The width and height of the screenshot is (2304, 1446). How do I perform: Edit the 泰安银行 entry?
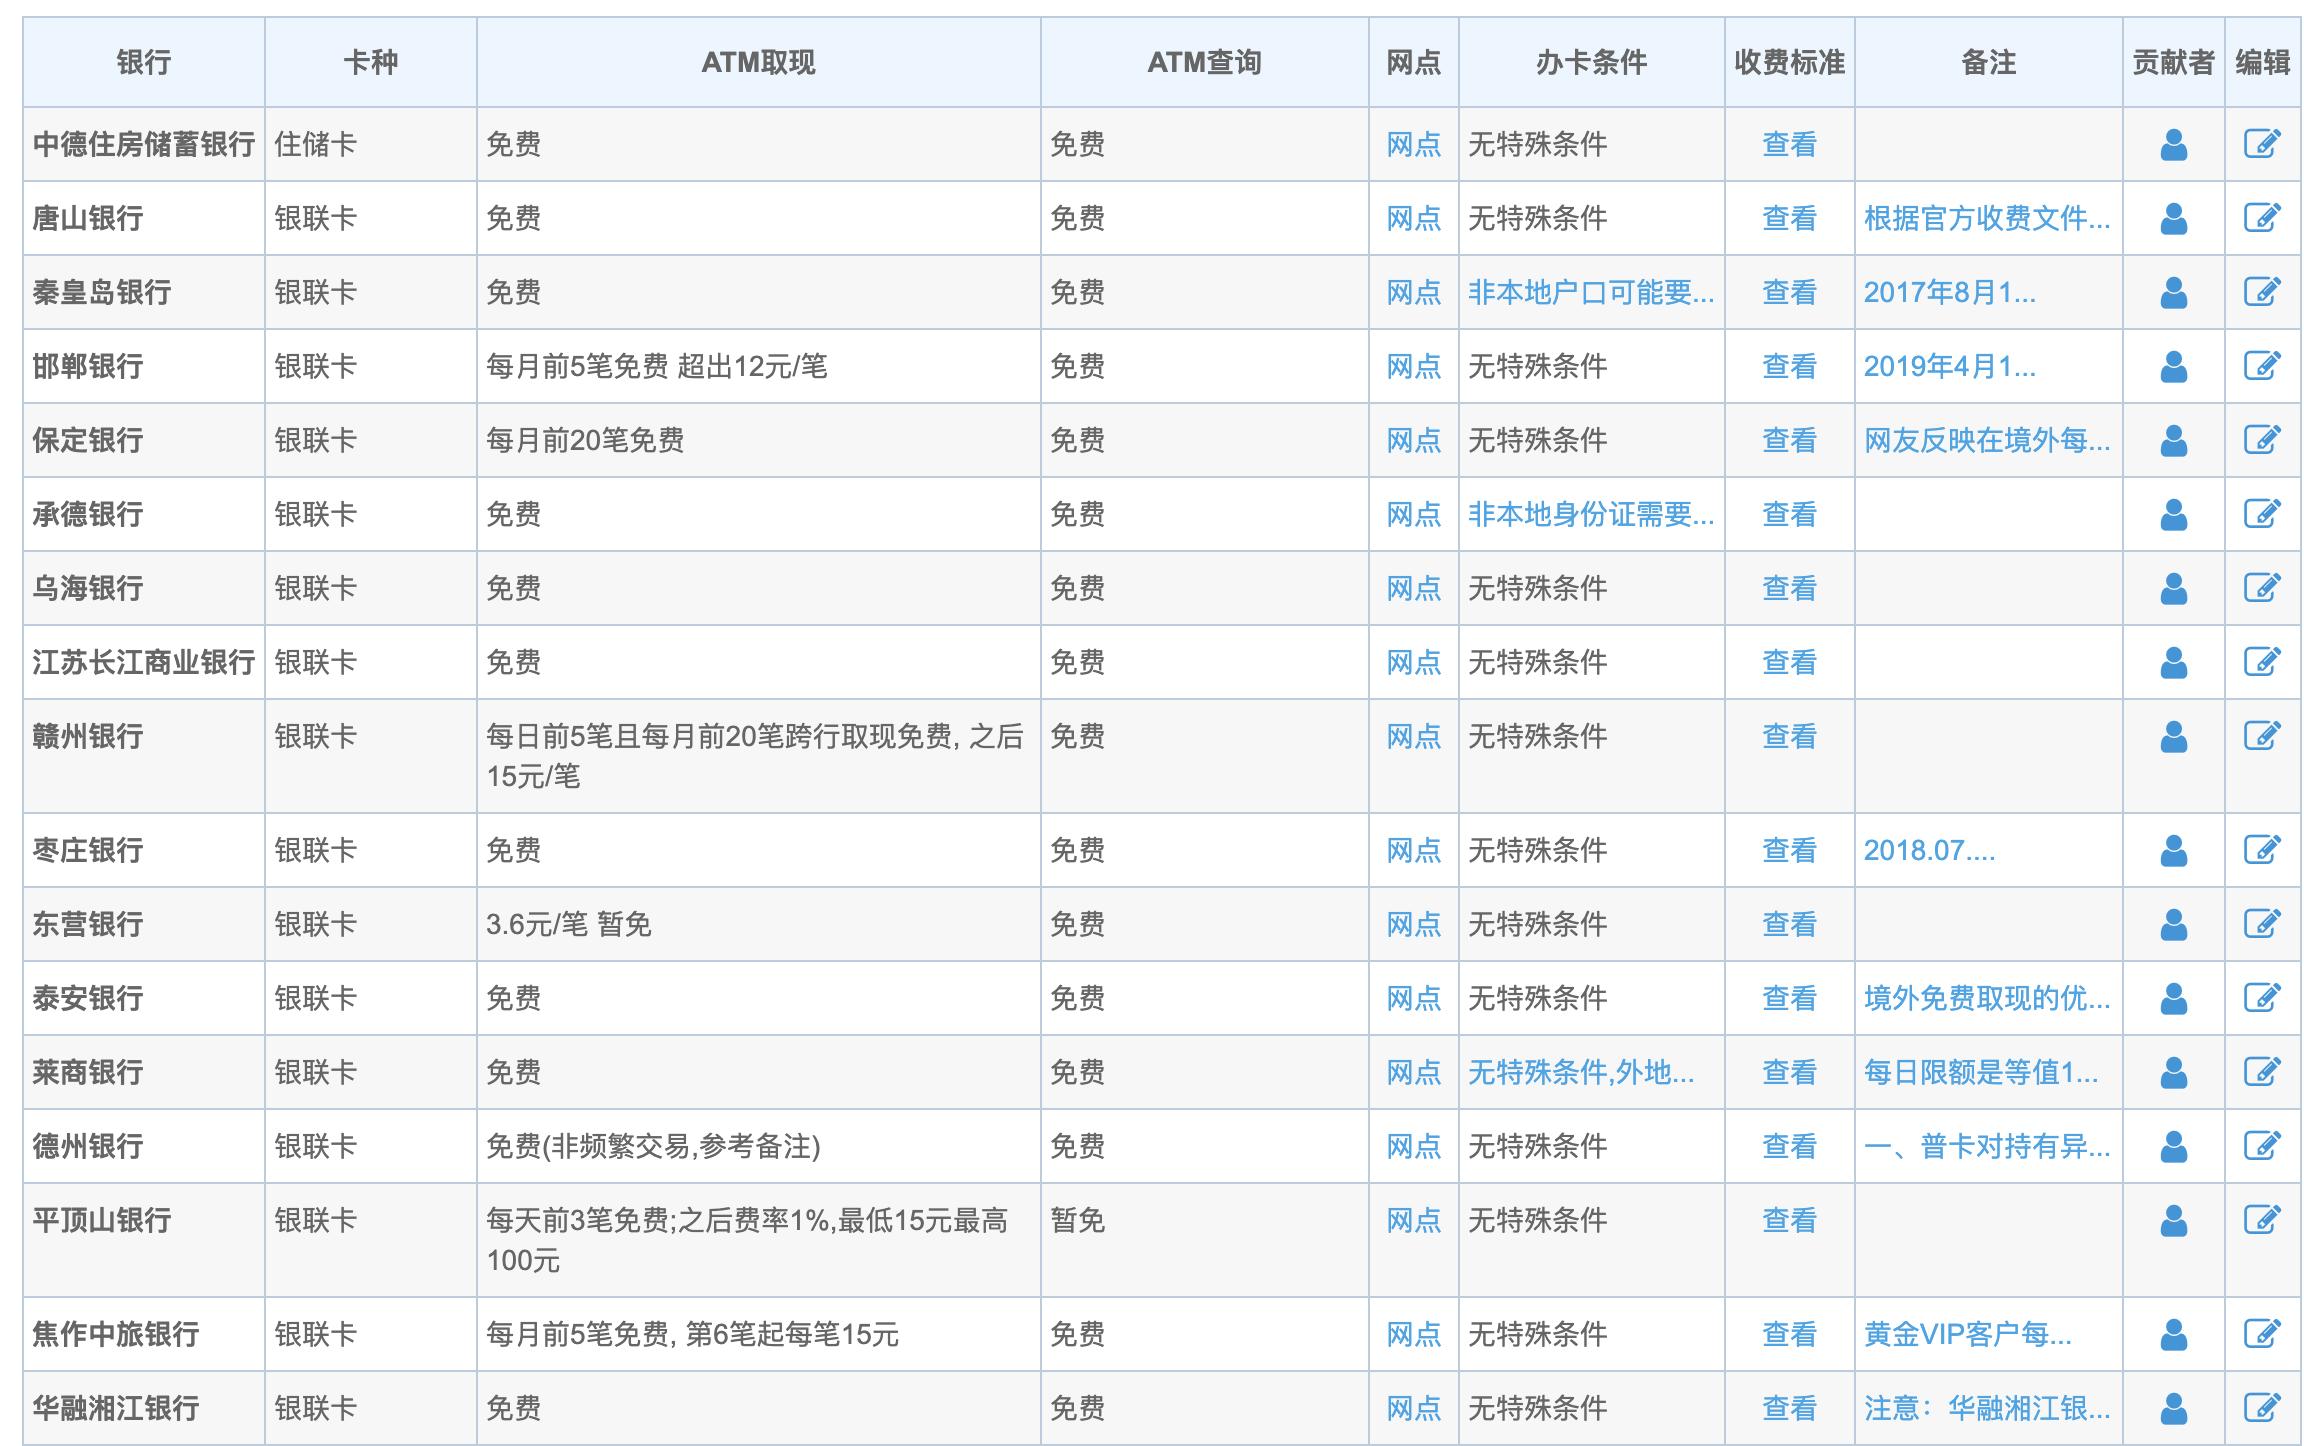click(2262, 998)
